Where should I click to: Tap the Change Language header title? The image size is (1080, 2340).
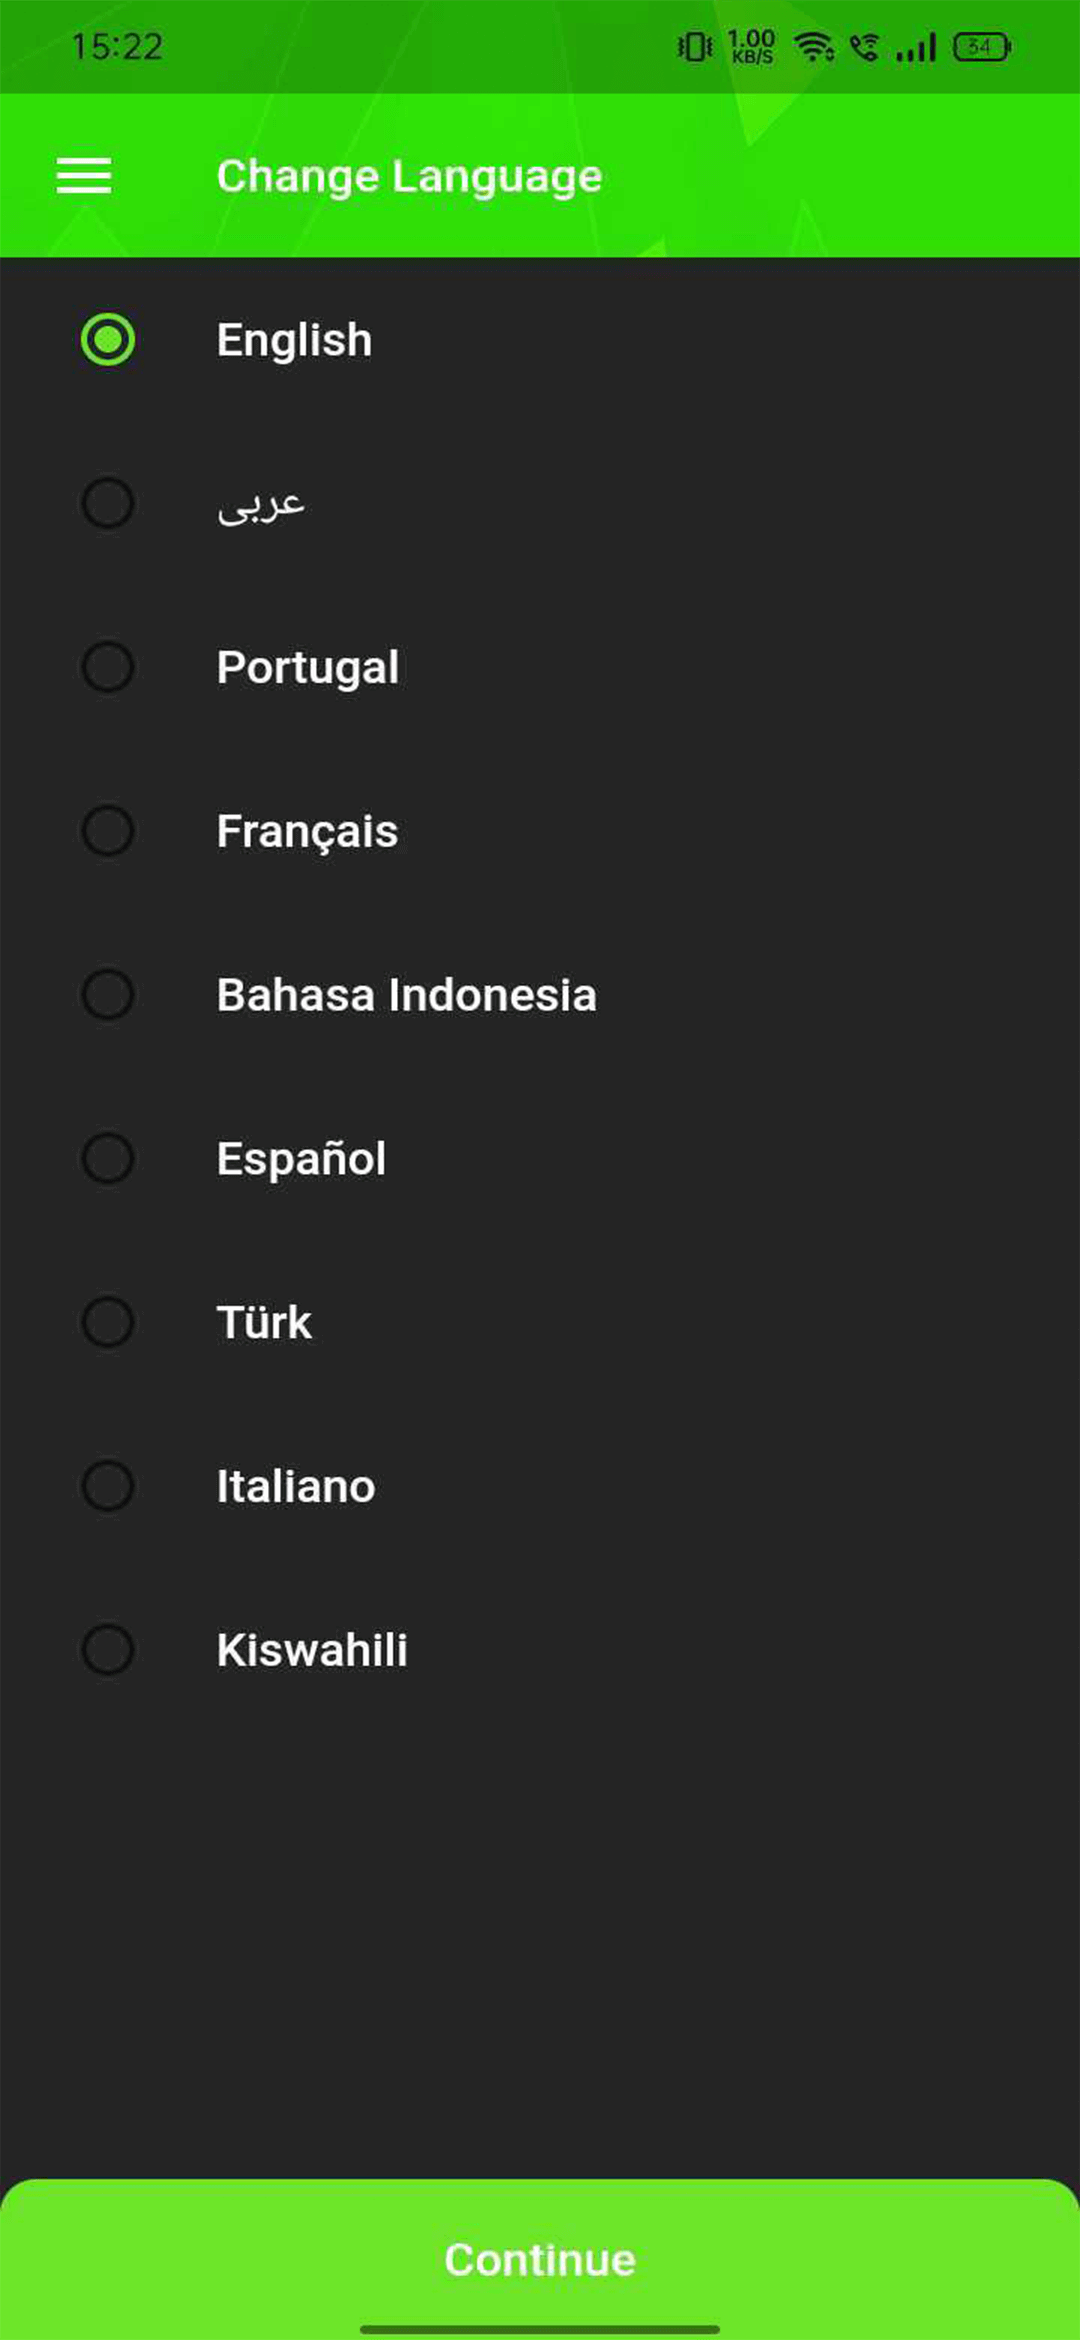click(409, 175)
